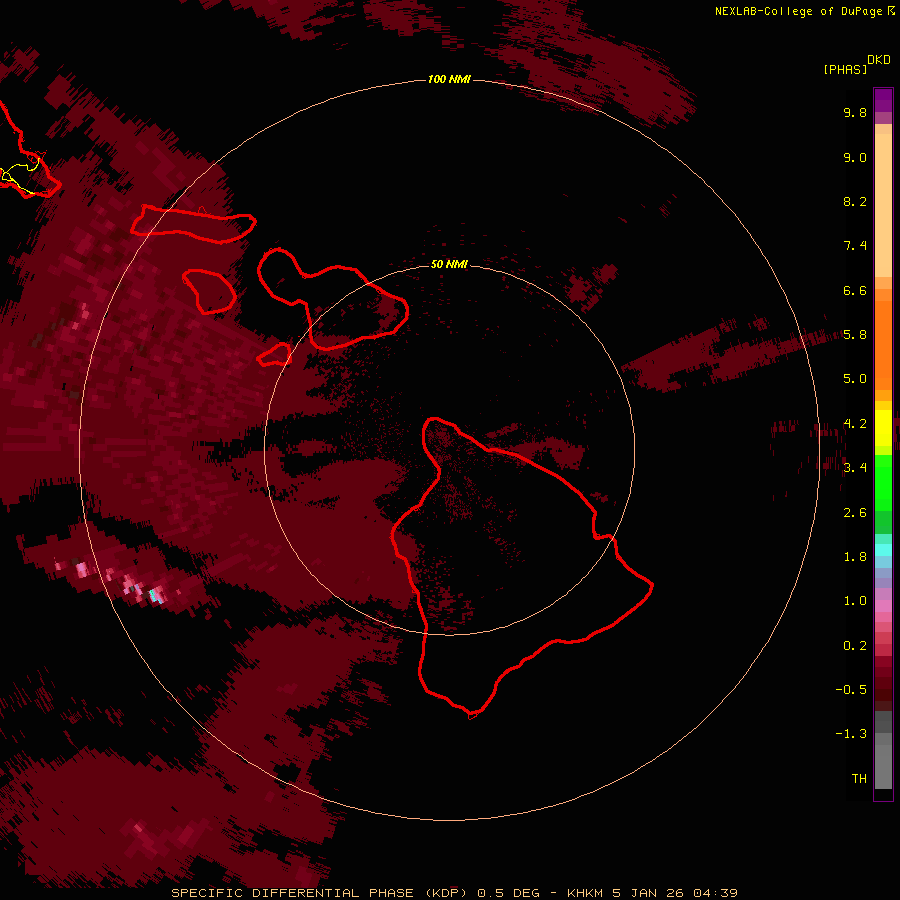Pick the purple band atop the color bar
Image resolution: width=900 pixels, height=900 pixels.
(883, 100)
